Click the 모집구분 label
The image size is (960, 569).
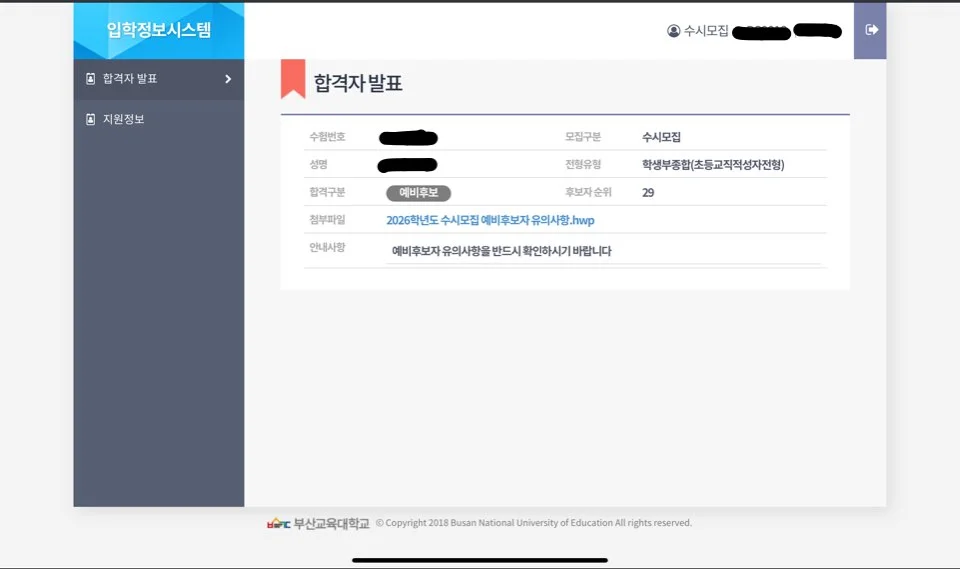tap(583, 137)
